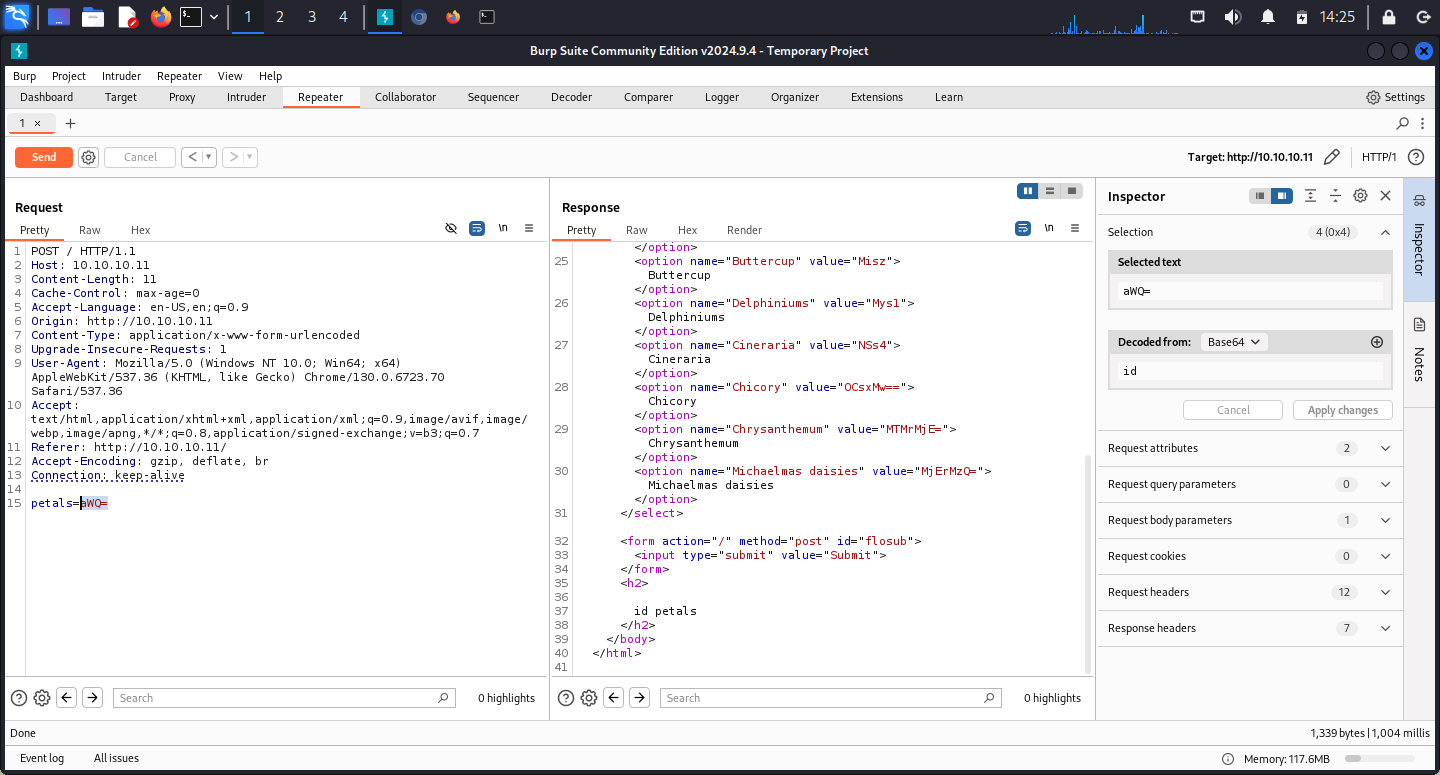1440x775 pixels.
Task: Expand Request cookies section
Action: (x=1385, y=556)
